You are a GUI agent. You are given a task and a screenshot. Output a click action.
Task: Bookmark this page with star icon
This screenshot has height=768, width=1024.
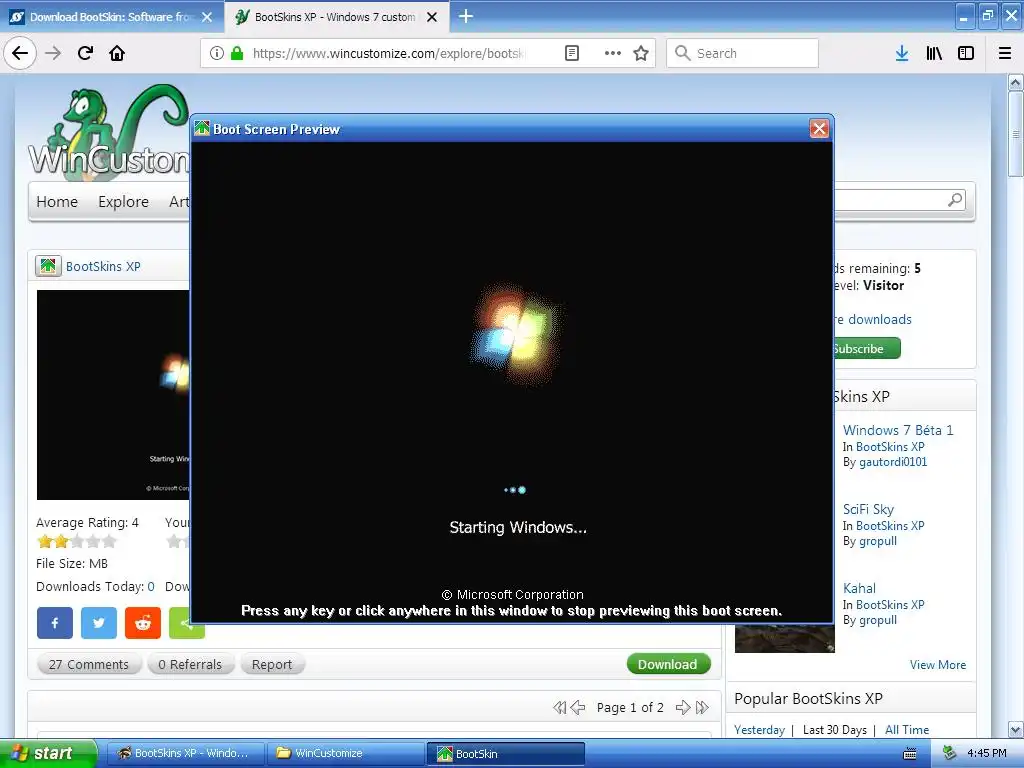(x=641, y=53)
